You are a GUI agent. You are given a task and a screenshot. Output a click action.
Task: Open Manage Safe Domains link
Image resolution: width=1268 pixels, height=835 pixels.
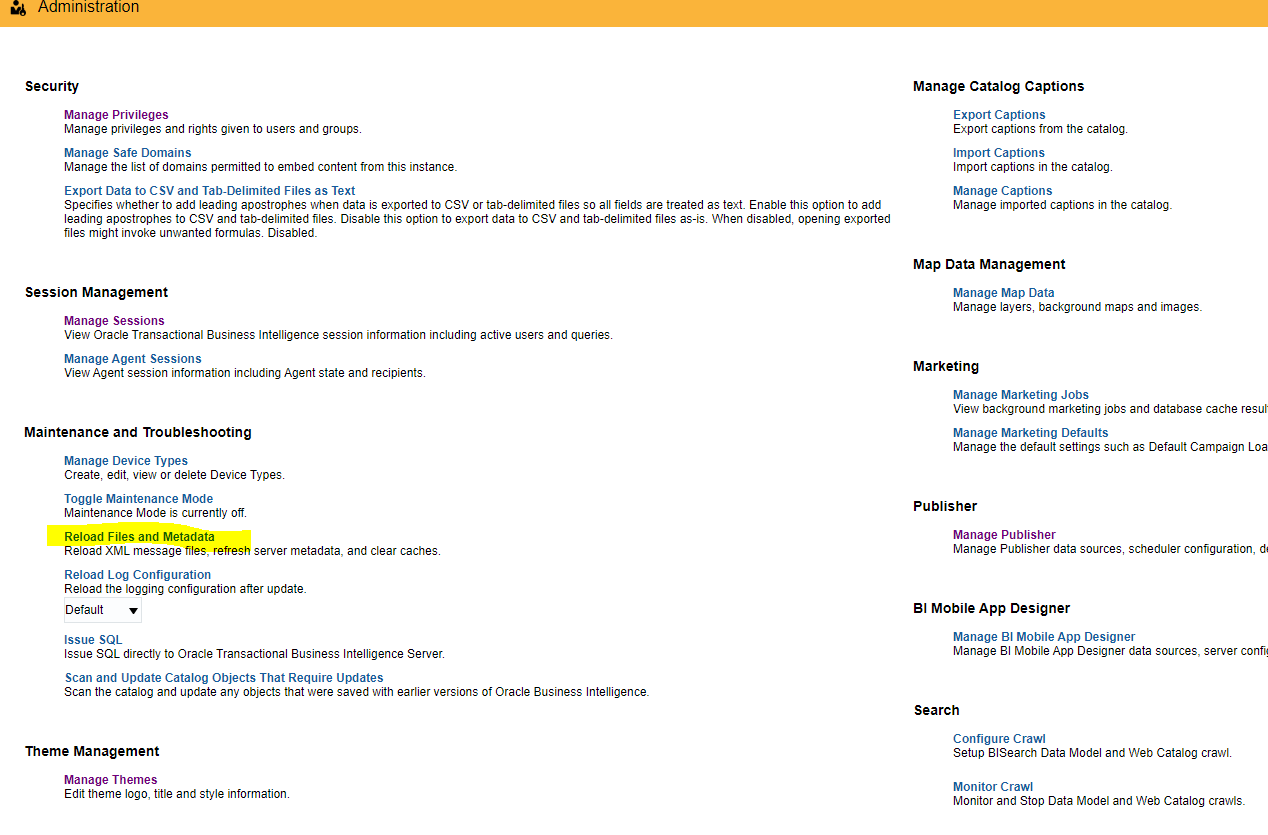click(128, 153)
